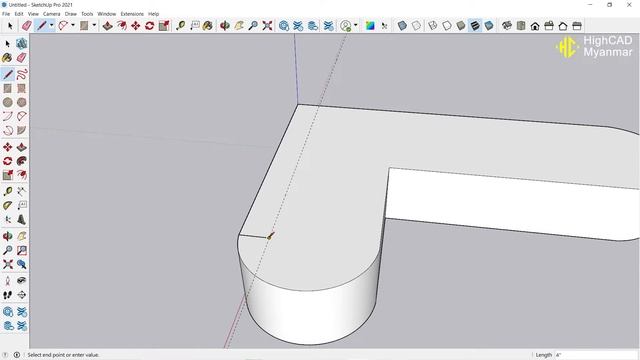640x360 pixels.
Task: Activate the Walk tool
Action: click(8, 295)
